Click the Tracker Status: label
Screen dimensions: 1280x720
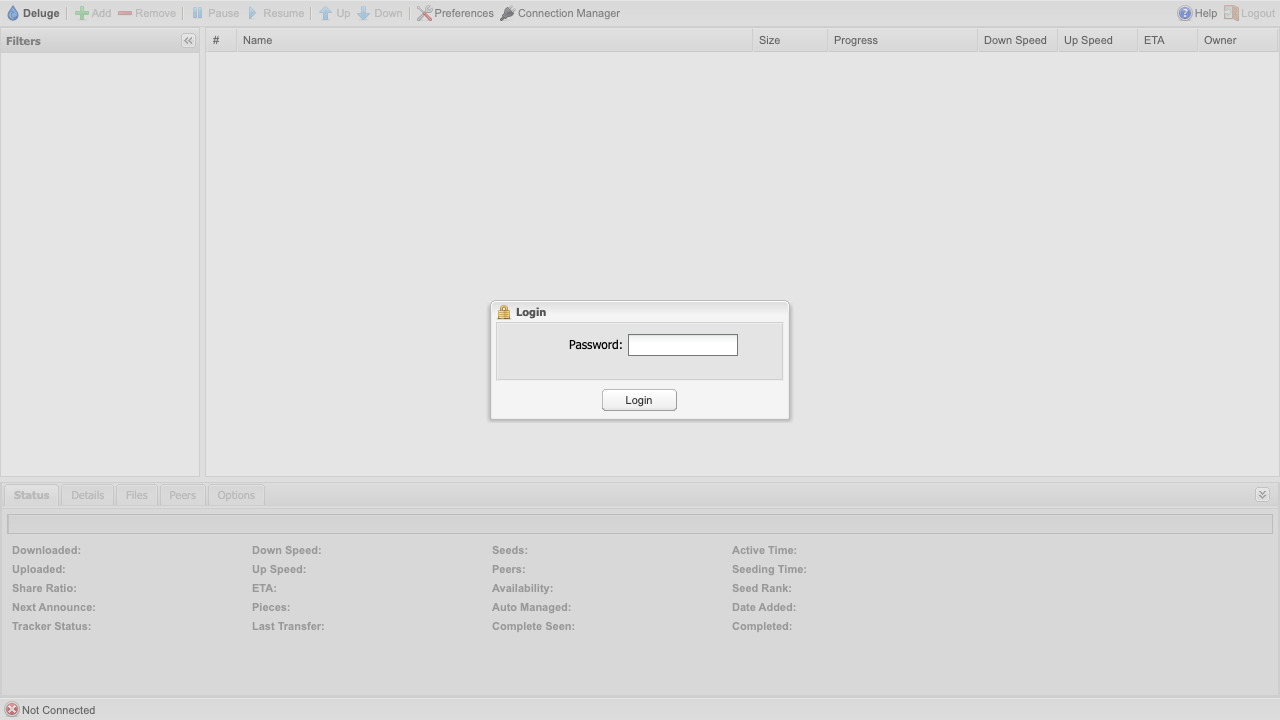[51, 626]
